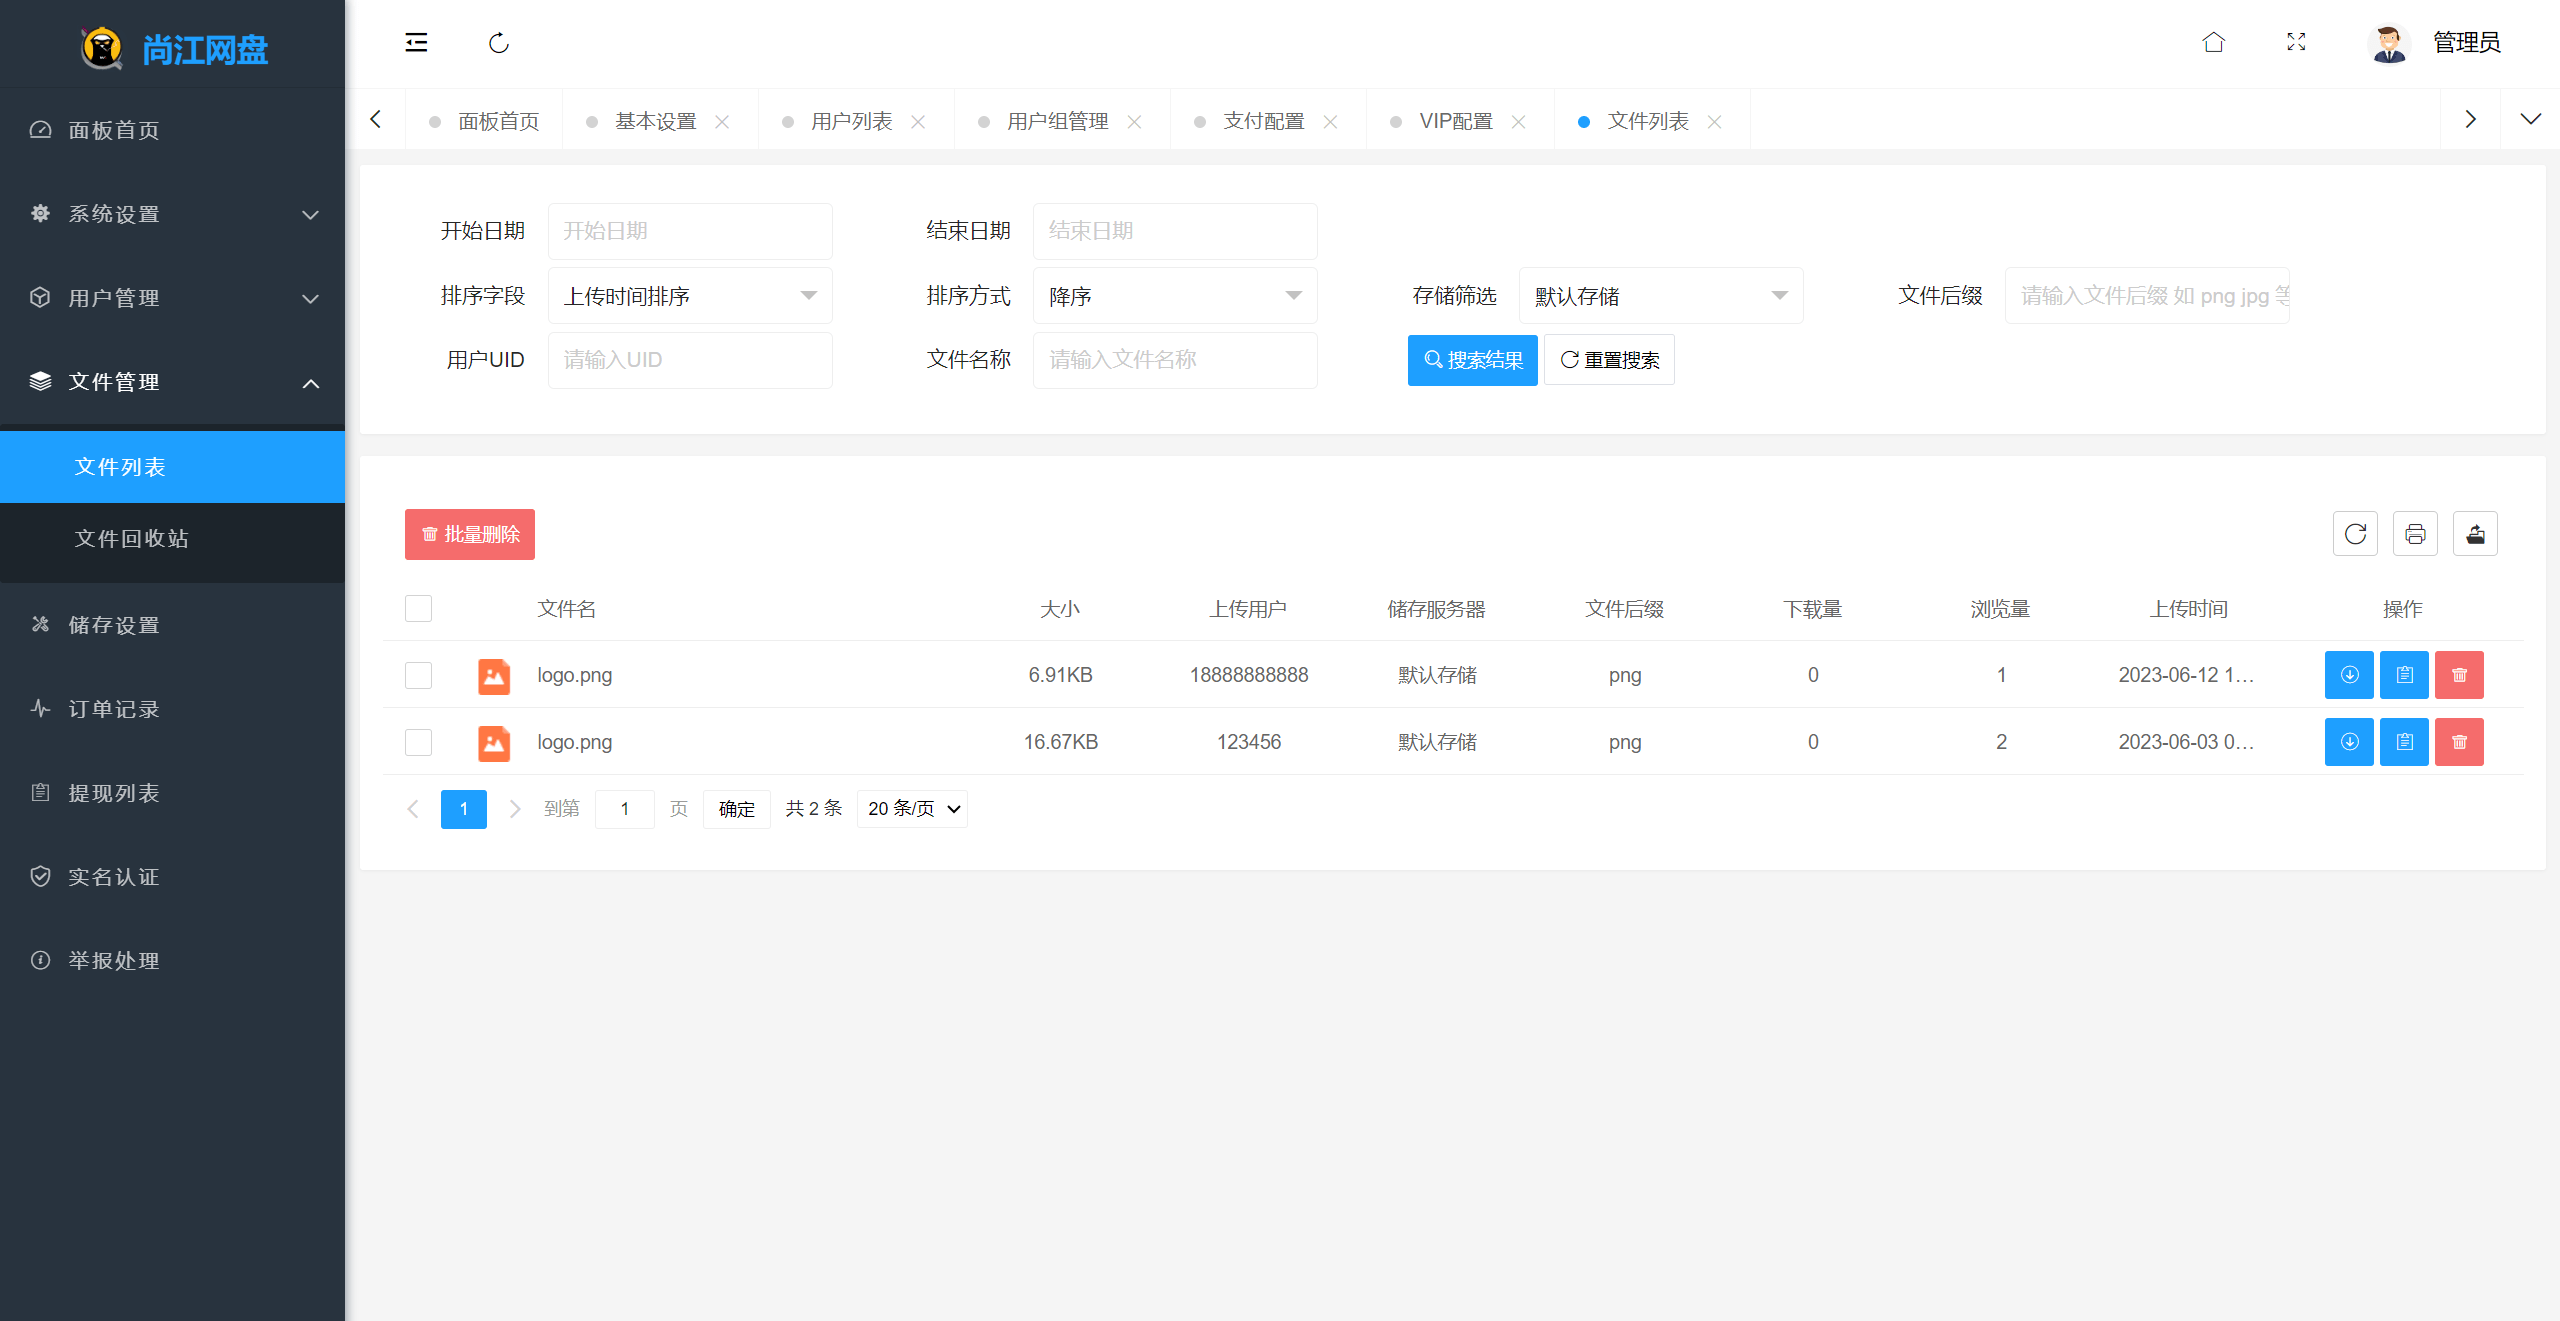This screenshot has width=2560, height=1321.
Task: Expand the 系统设置 sidebar menu
Action: pos(172,214)
